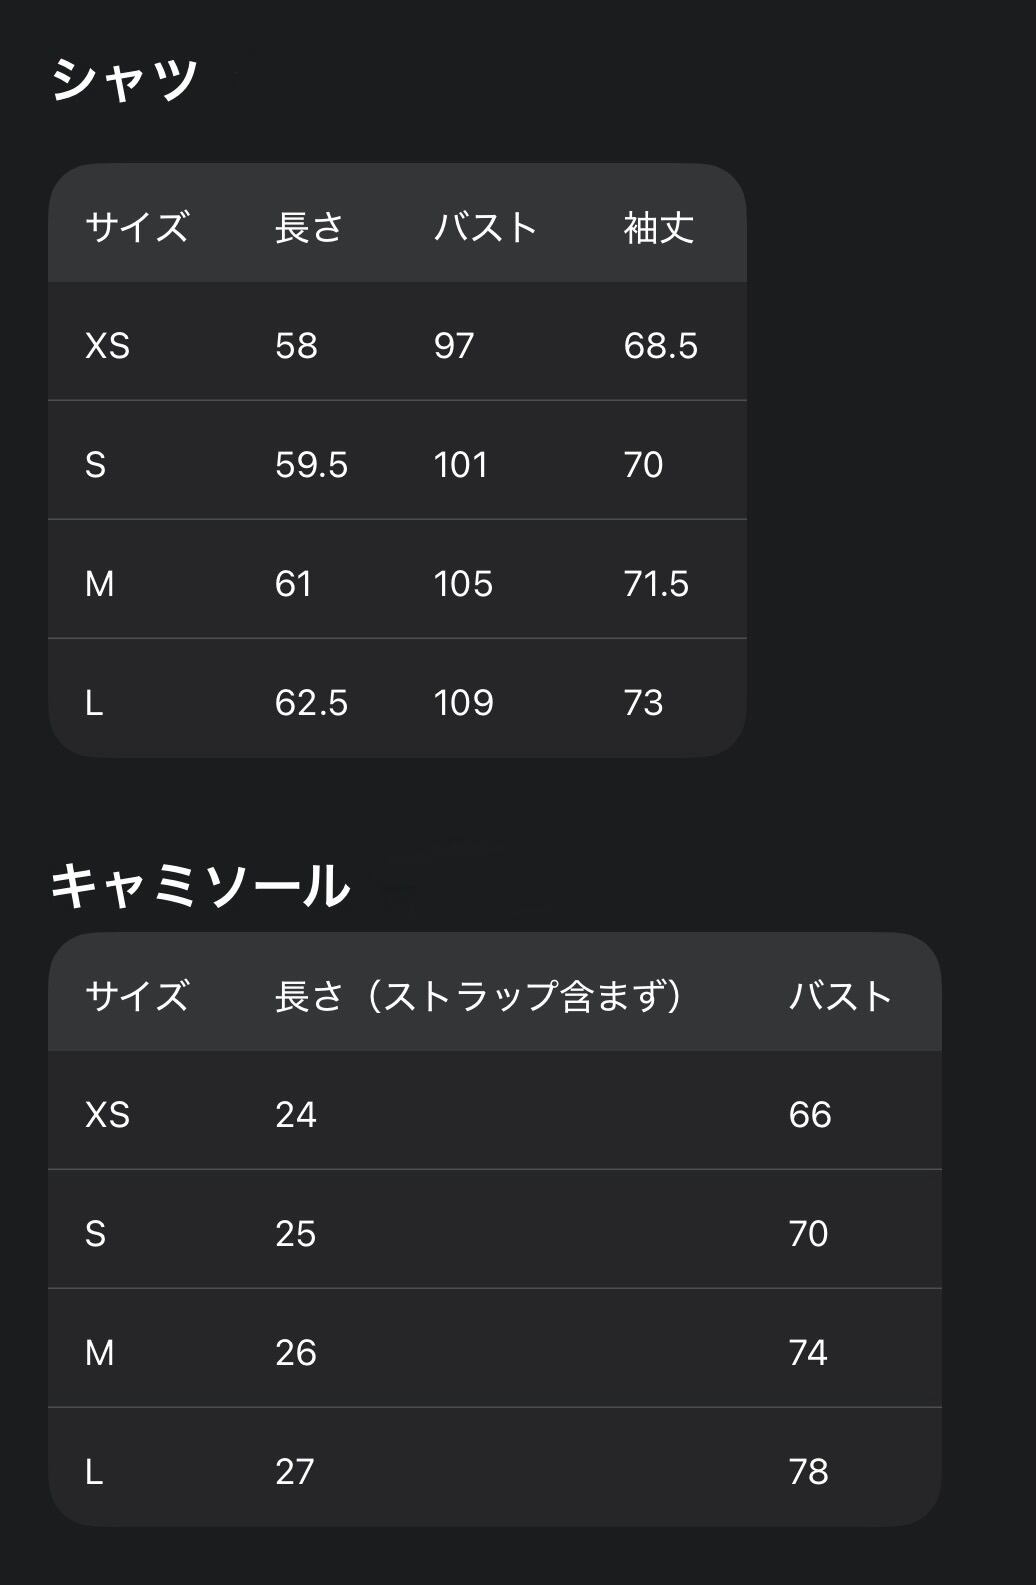Select the 71.5 sleeve value
The image size is (1036, 1585).
point(656,584)
